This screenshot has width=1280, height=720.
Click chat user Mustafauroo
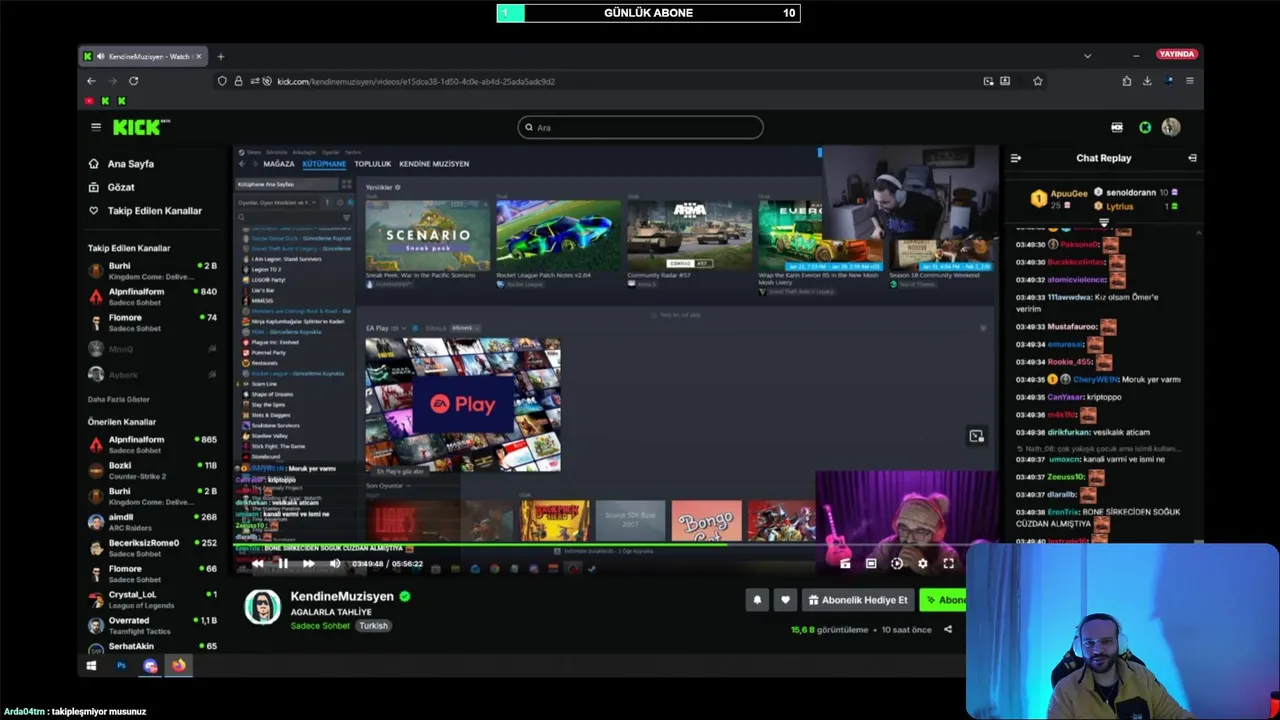pos(1072,327)
